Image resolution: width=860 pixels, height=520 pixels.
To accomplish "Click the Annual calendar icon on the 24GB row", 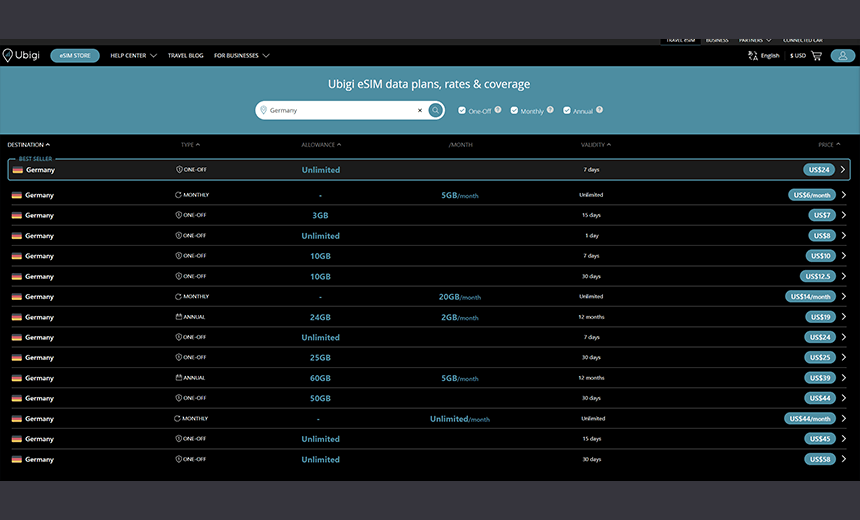I will click(x=178, y=316).
